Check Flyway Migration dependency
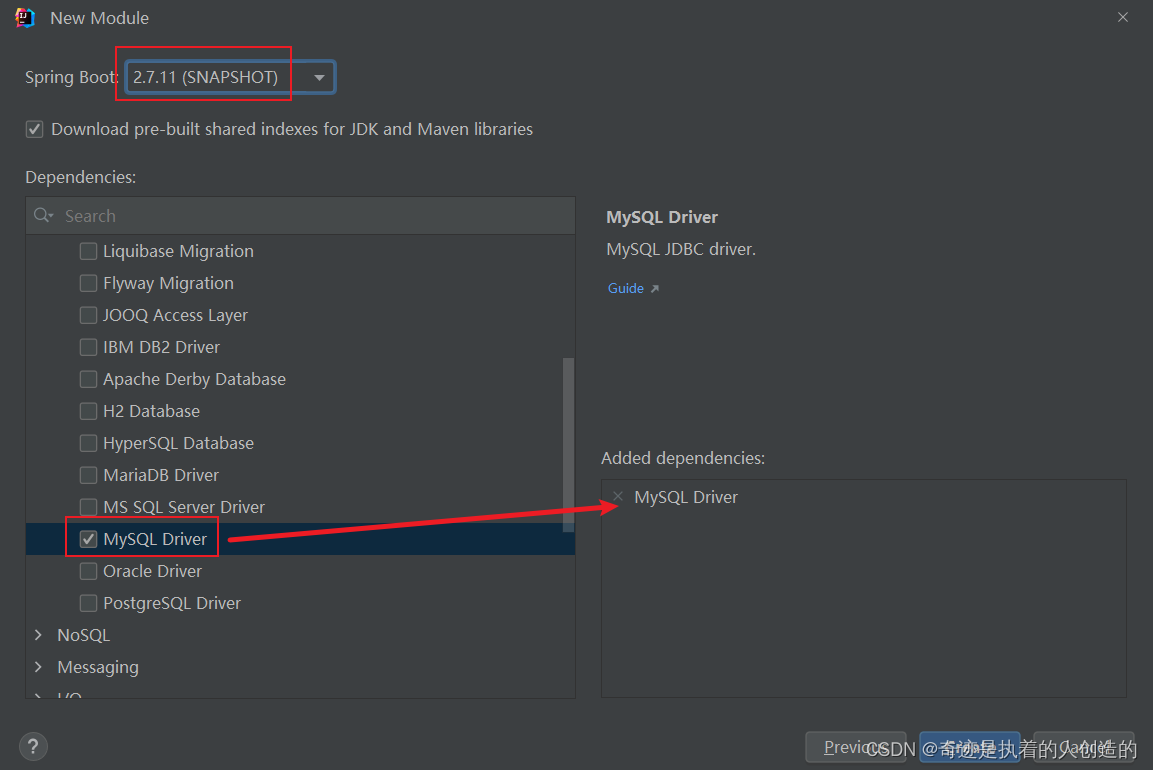The image size is (1153, 770). 88,283
